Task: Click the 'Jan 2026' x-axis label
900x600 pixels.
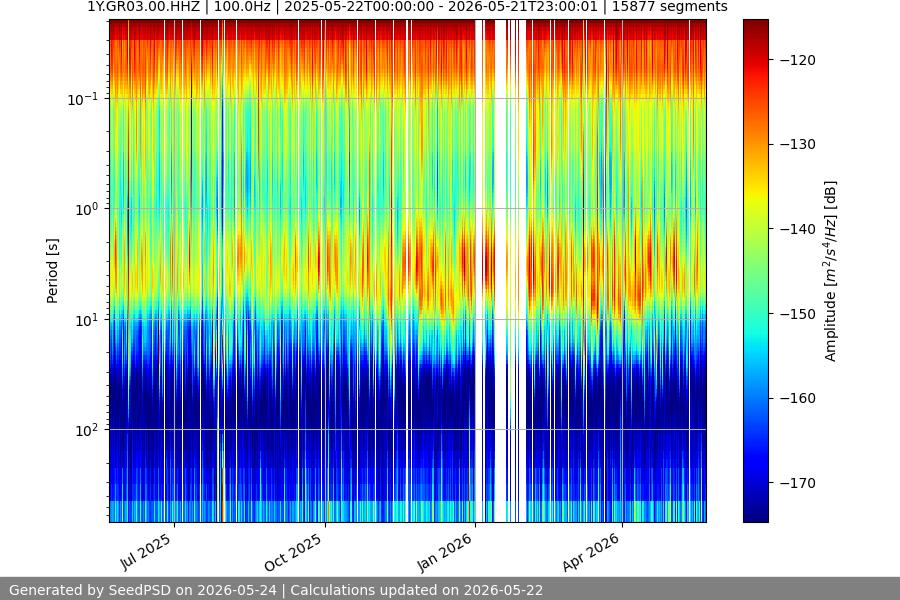Action: (x=444, y=552)
